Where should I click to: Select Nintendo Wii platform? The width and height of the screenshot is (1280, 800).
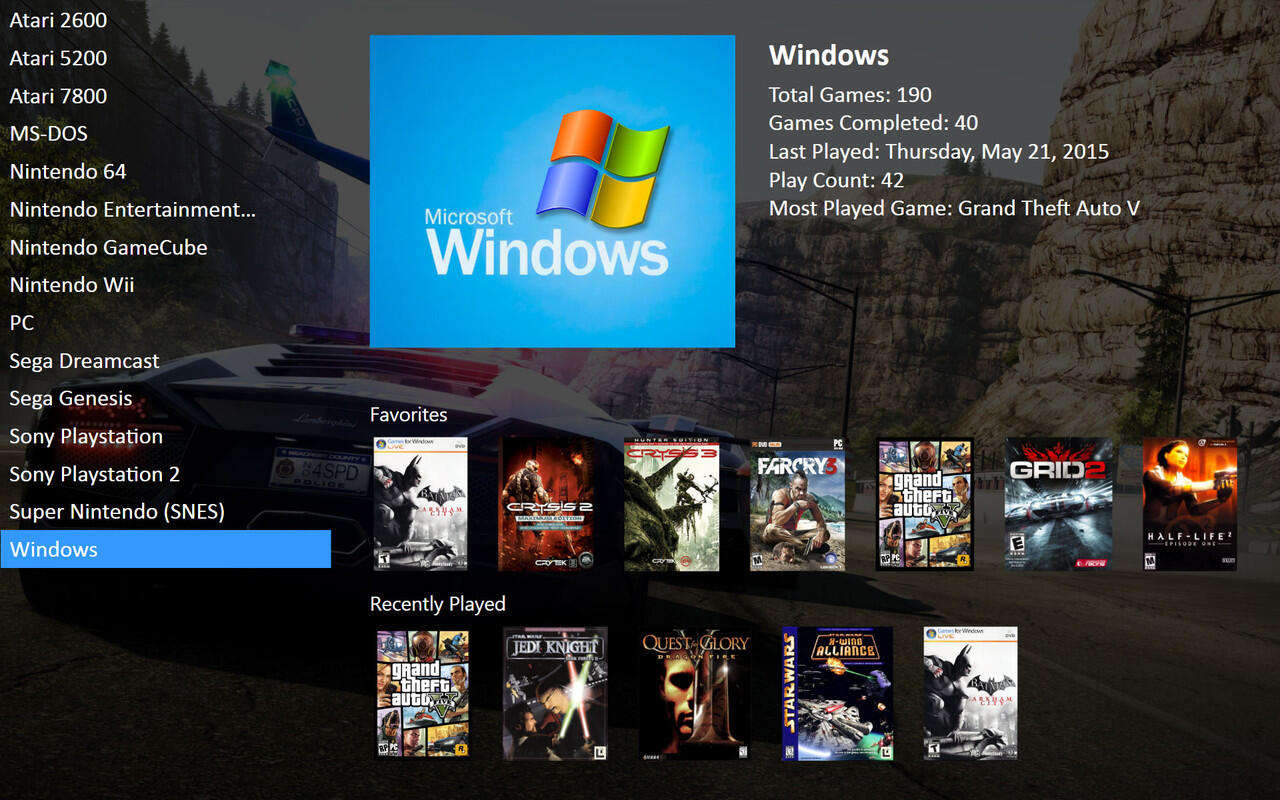[166, 285]
